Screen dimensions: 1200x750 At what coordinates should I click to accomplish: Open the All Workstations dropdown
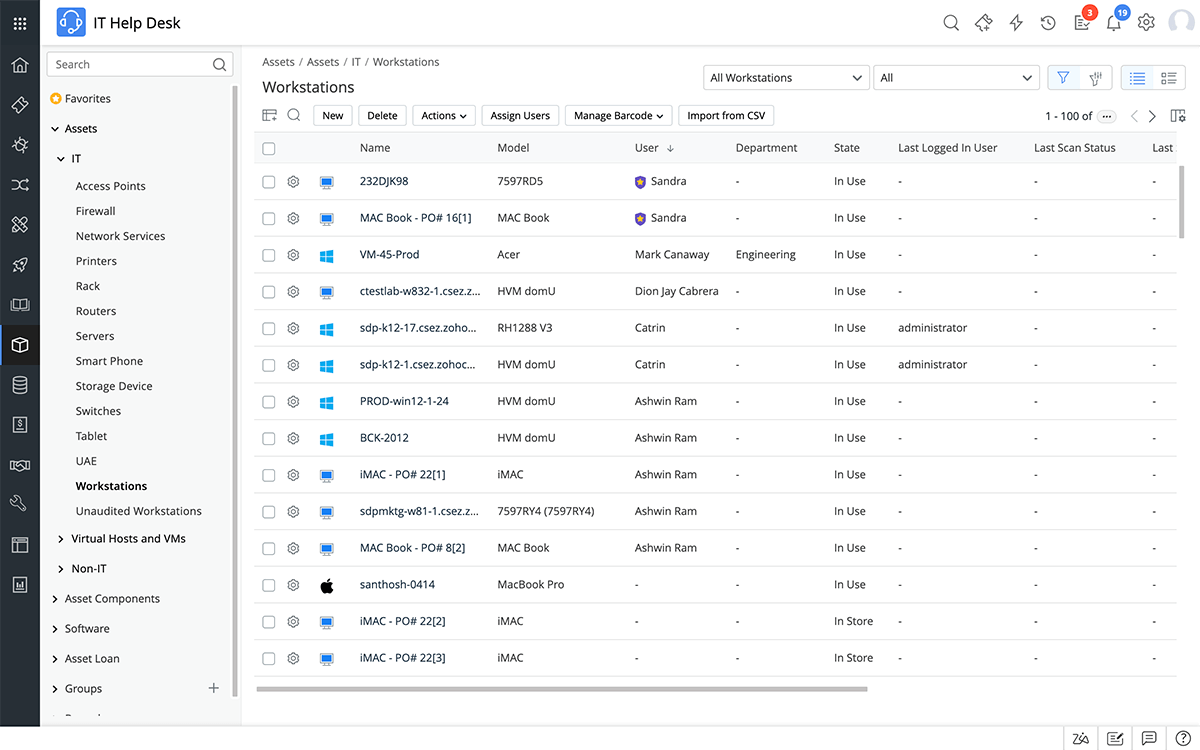786,77
